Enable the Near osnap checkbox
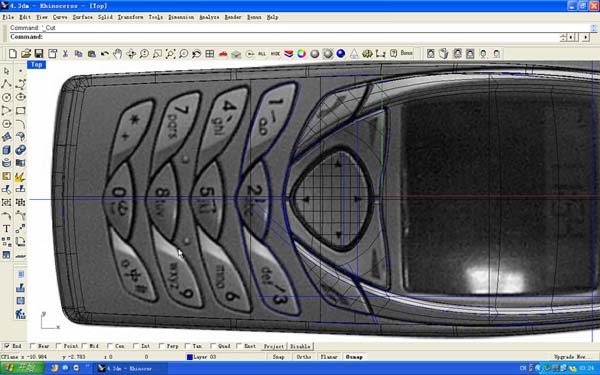The width and height of the screenshot is (600, 375). [x=33, y=346]
